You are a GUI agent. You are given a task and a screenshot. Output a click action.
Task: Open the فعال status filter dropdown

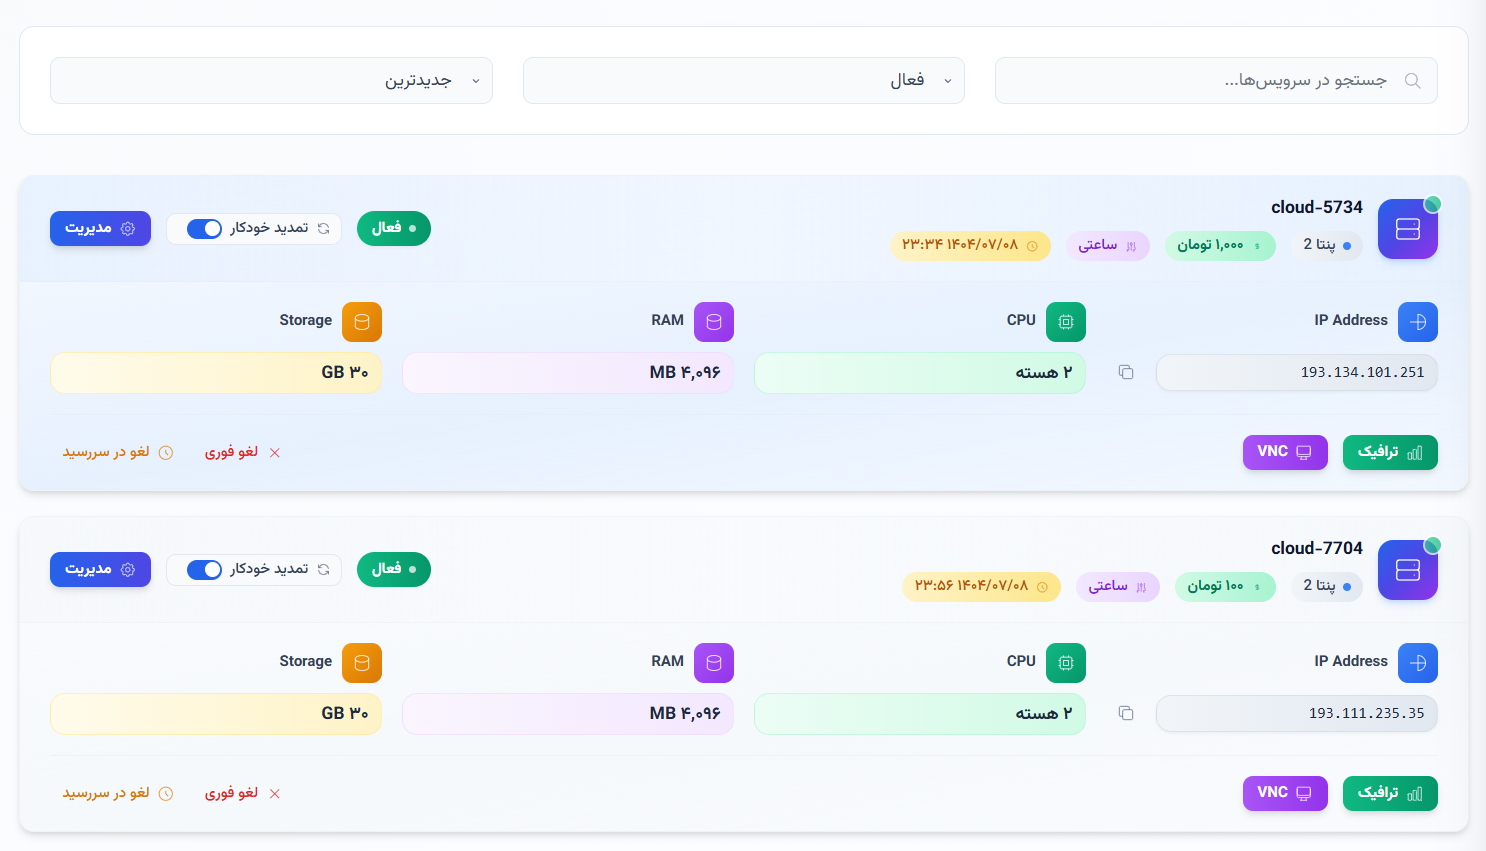[743, 80]
